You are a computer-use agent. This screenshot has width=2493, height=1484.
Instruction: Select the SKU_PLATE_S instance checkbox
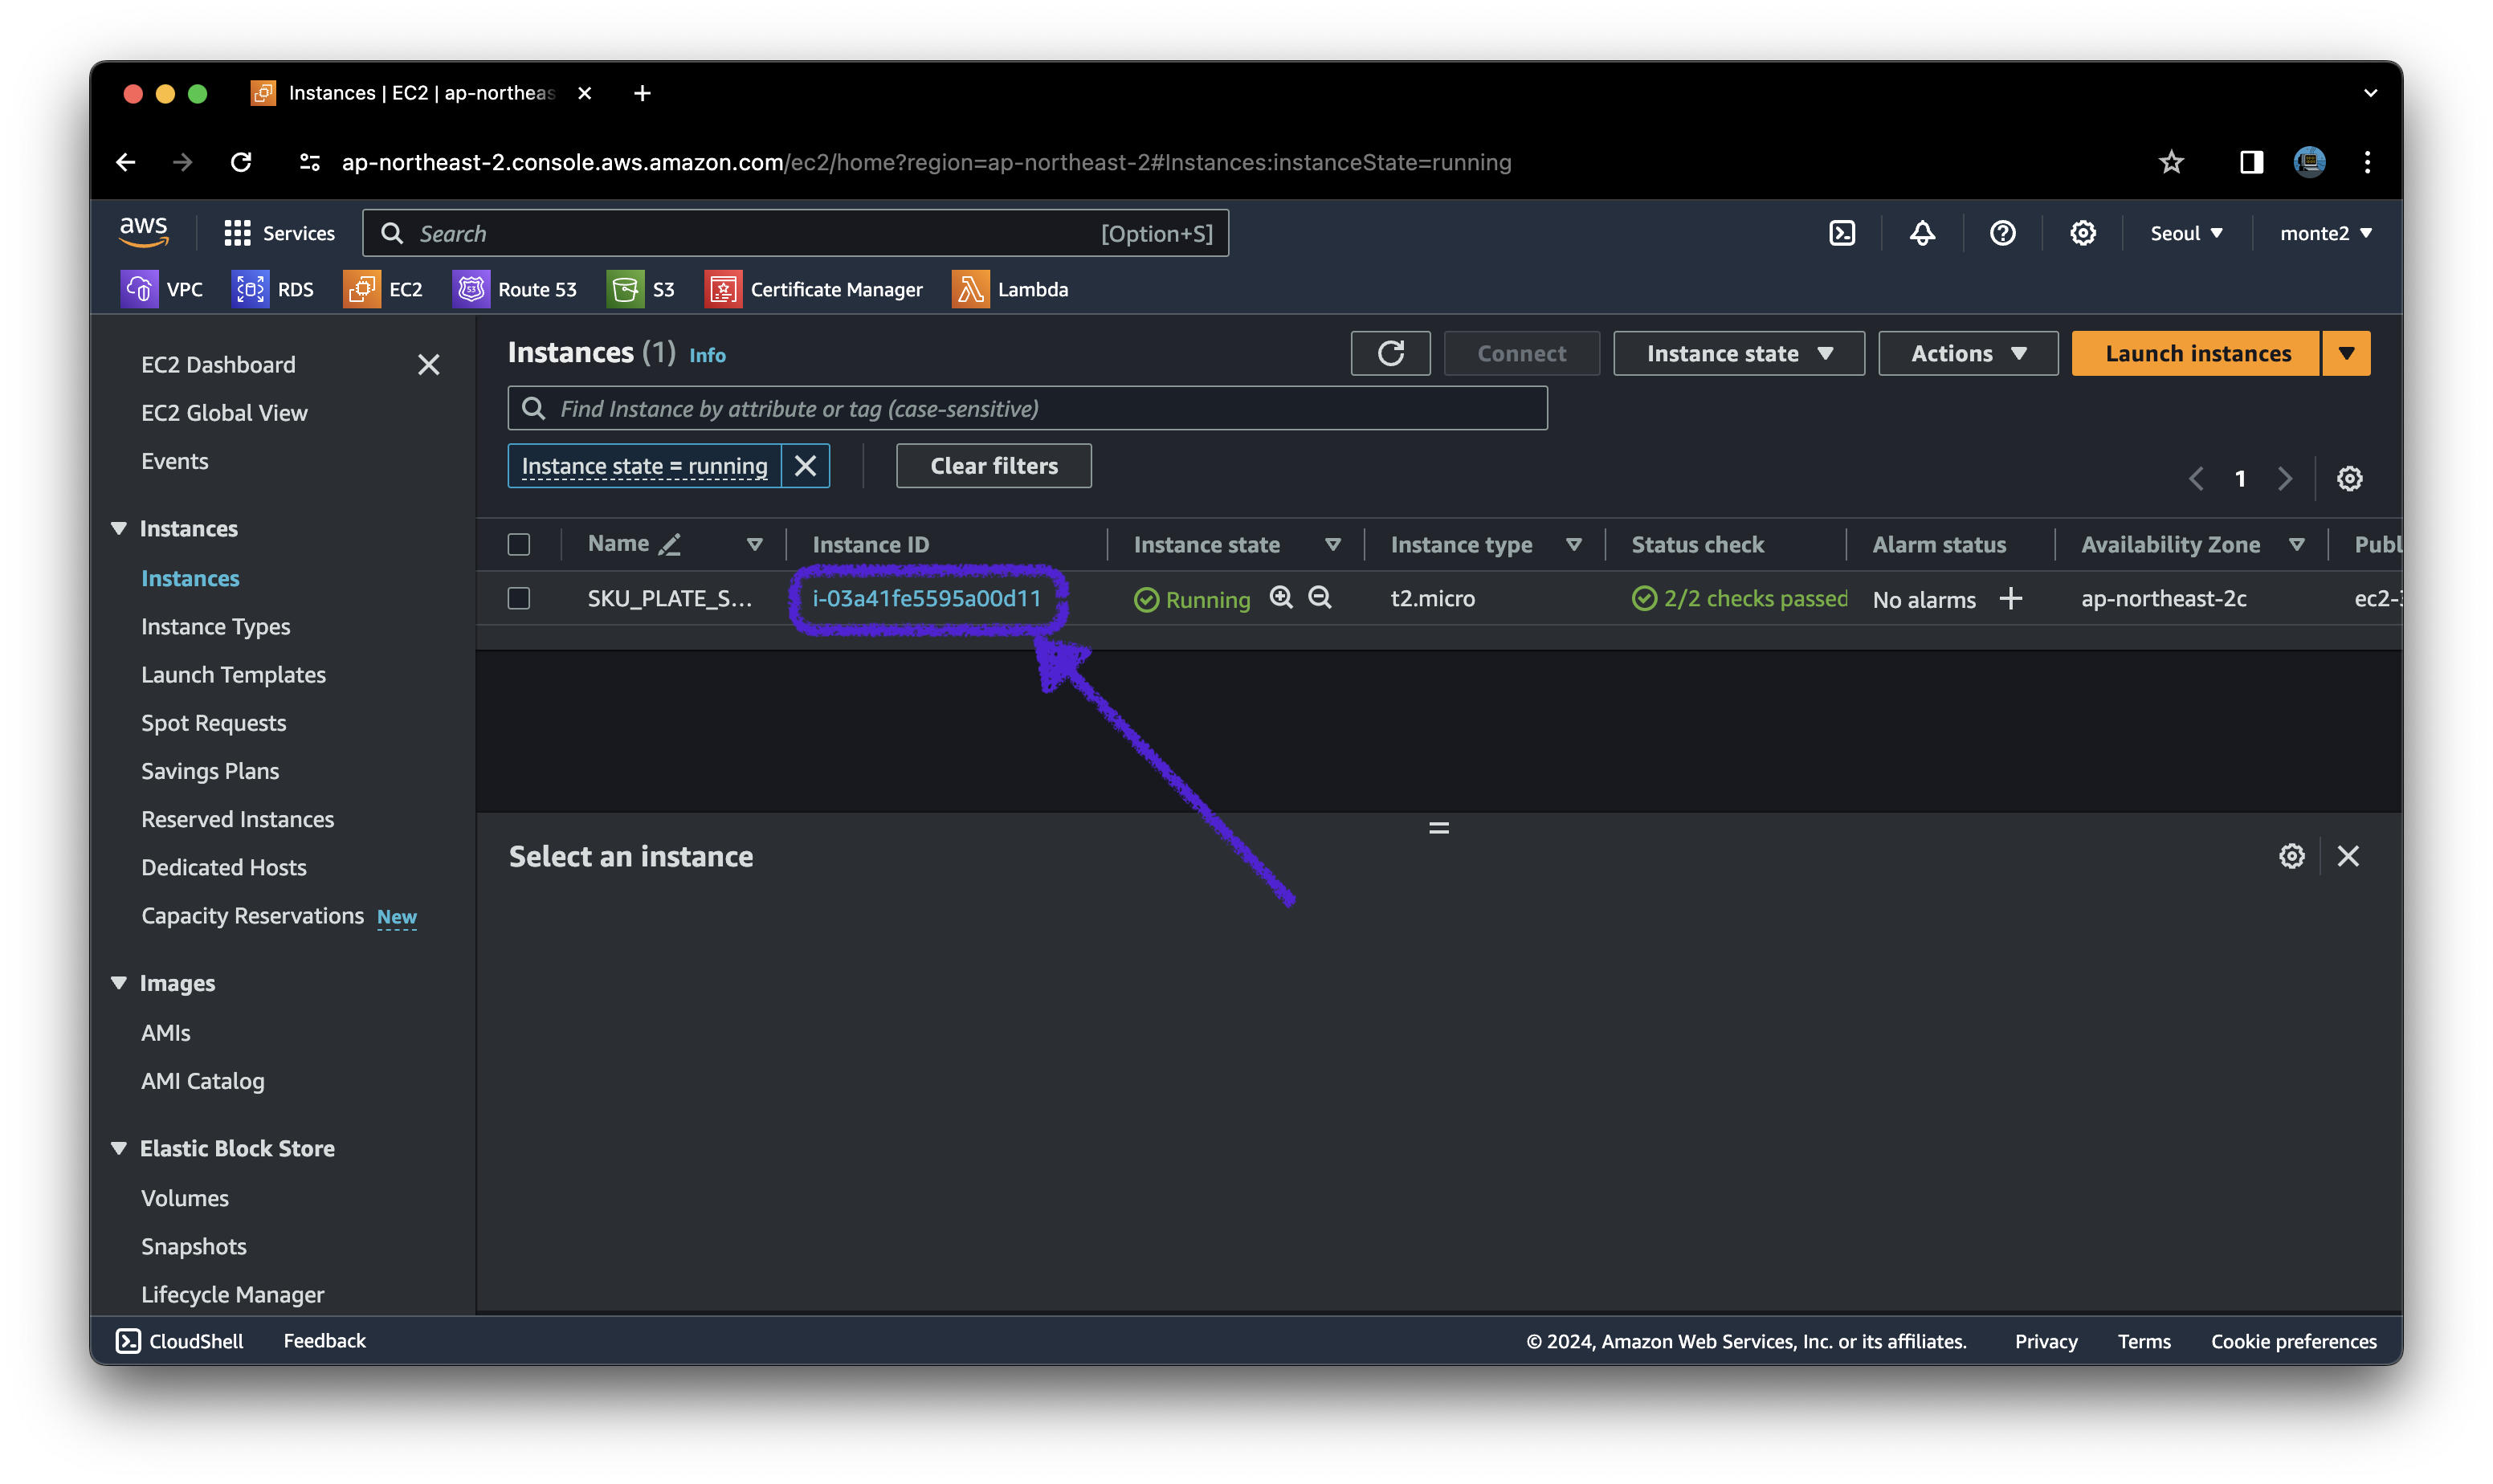point(518,598)
